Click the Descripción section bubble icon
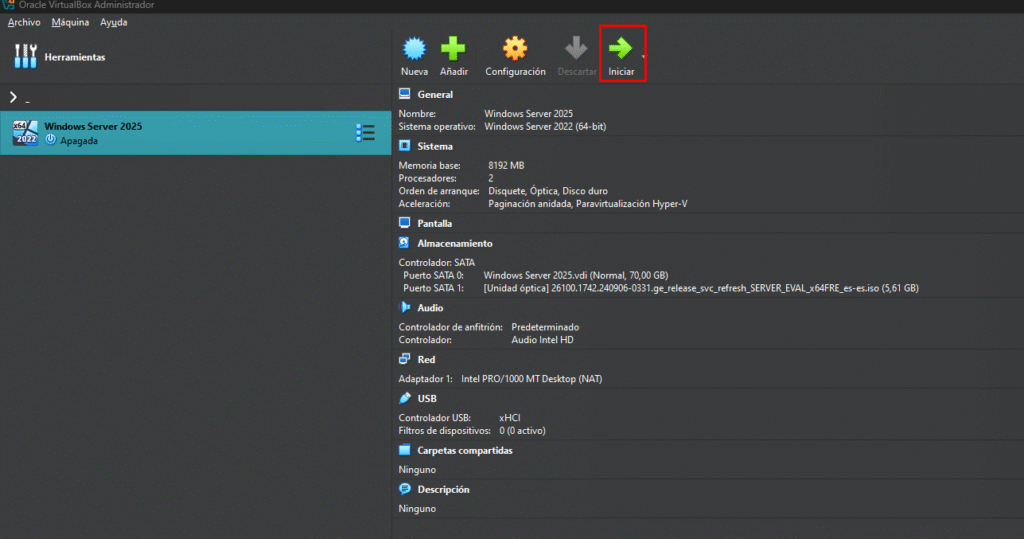This screenshot has width=1024, height=539. 404,489
